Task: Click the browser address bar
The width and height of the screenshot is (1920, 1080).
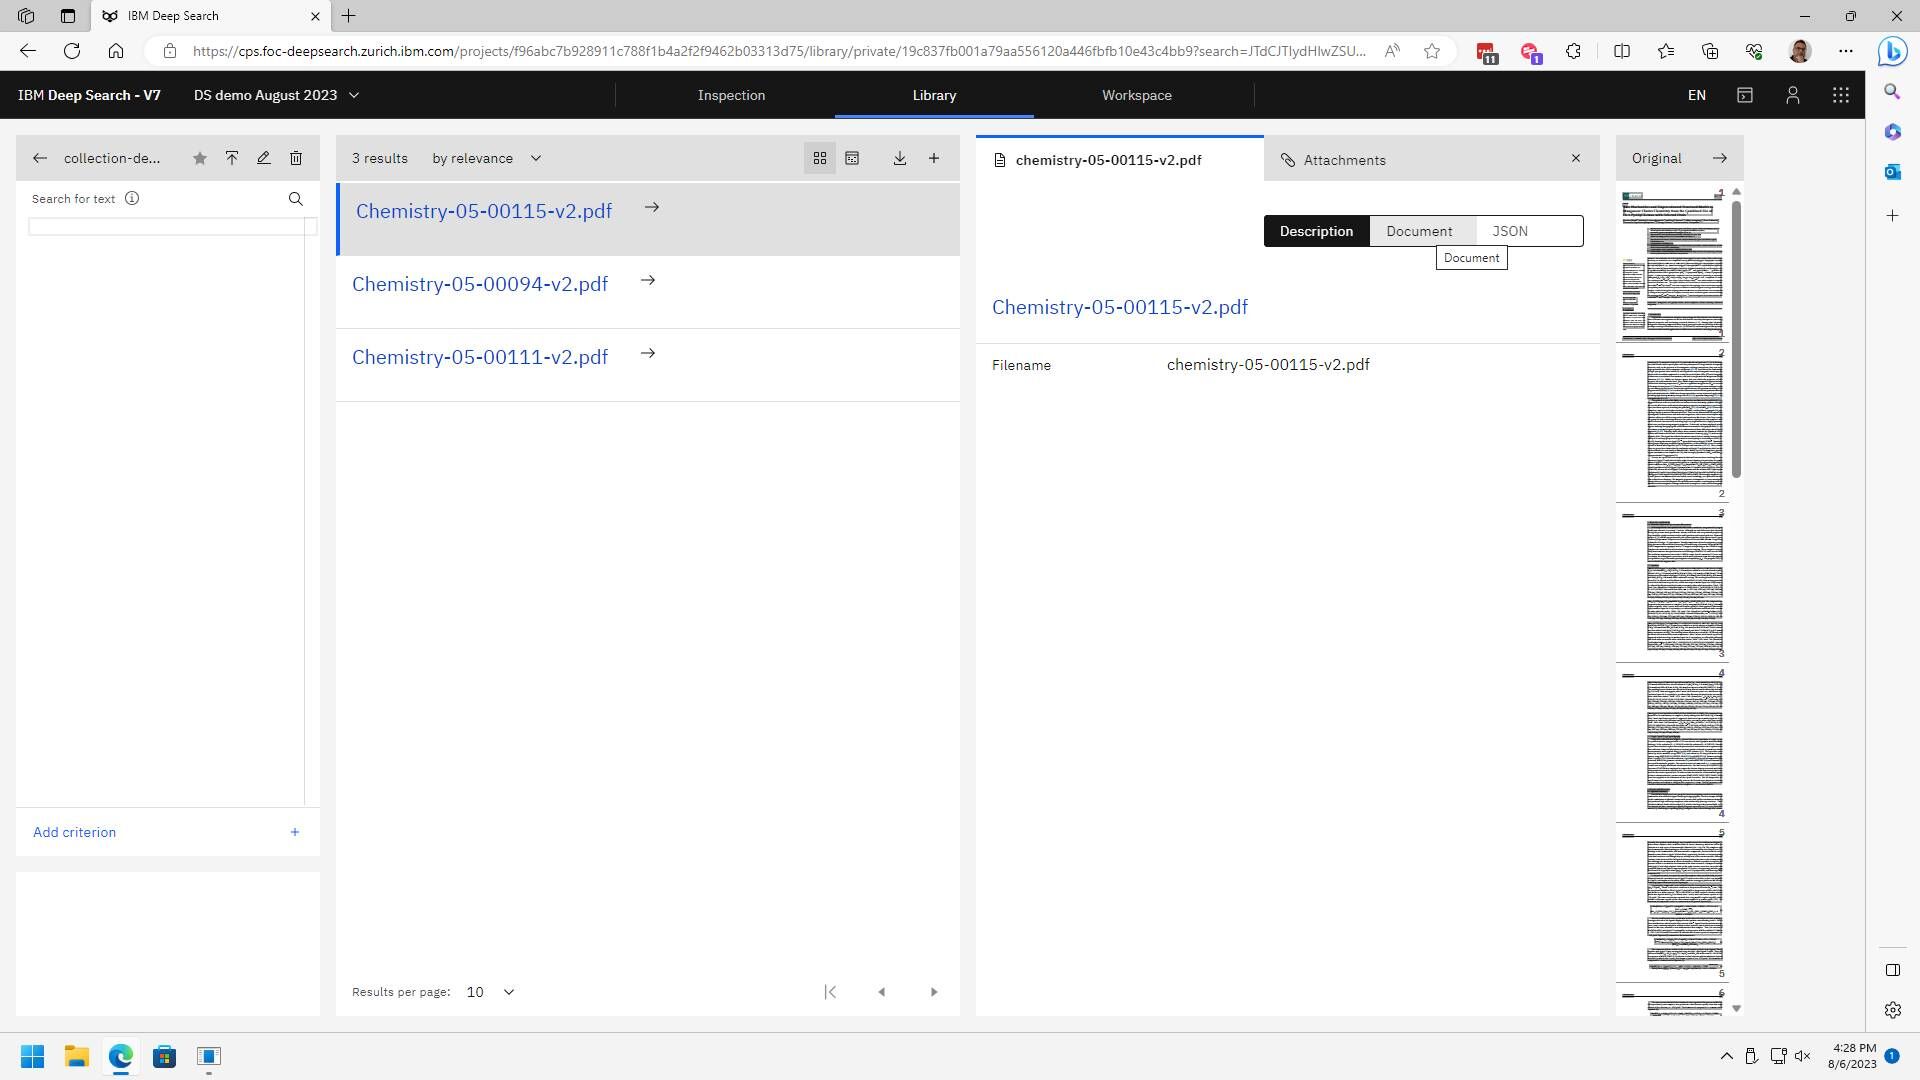Action: pyautogui.click(x=780, y=51)
